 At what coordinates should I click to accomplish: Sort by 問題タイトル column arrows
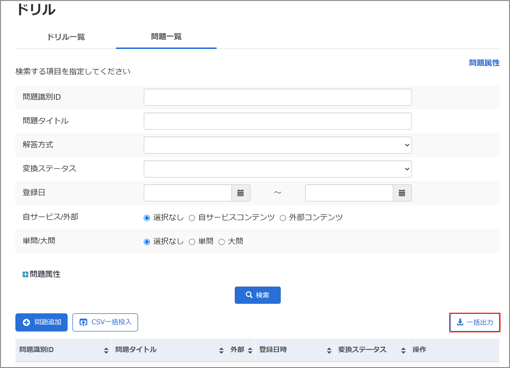coord(221,350)
